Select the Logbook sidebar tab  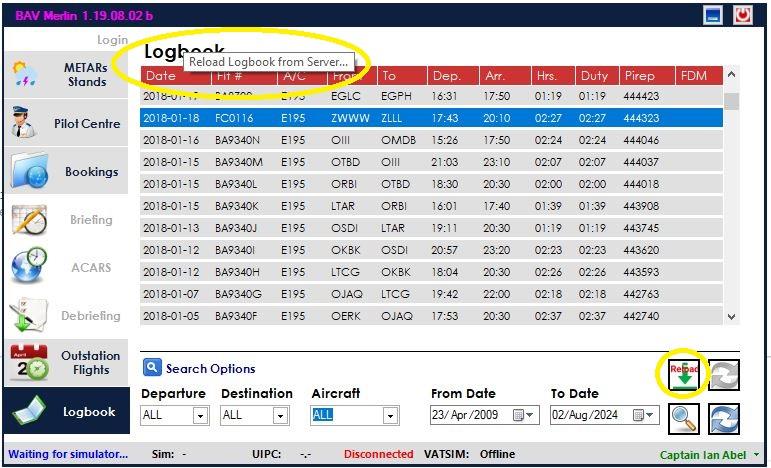66,411
